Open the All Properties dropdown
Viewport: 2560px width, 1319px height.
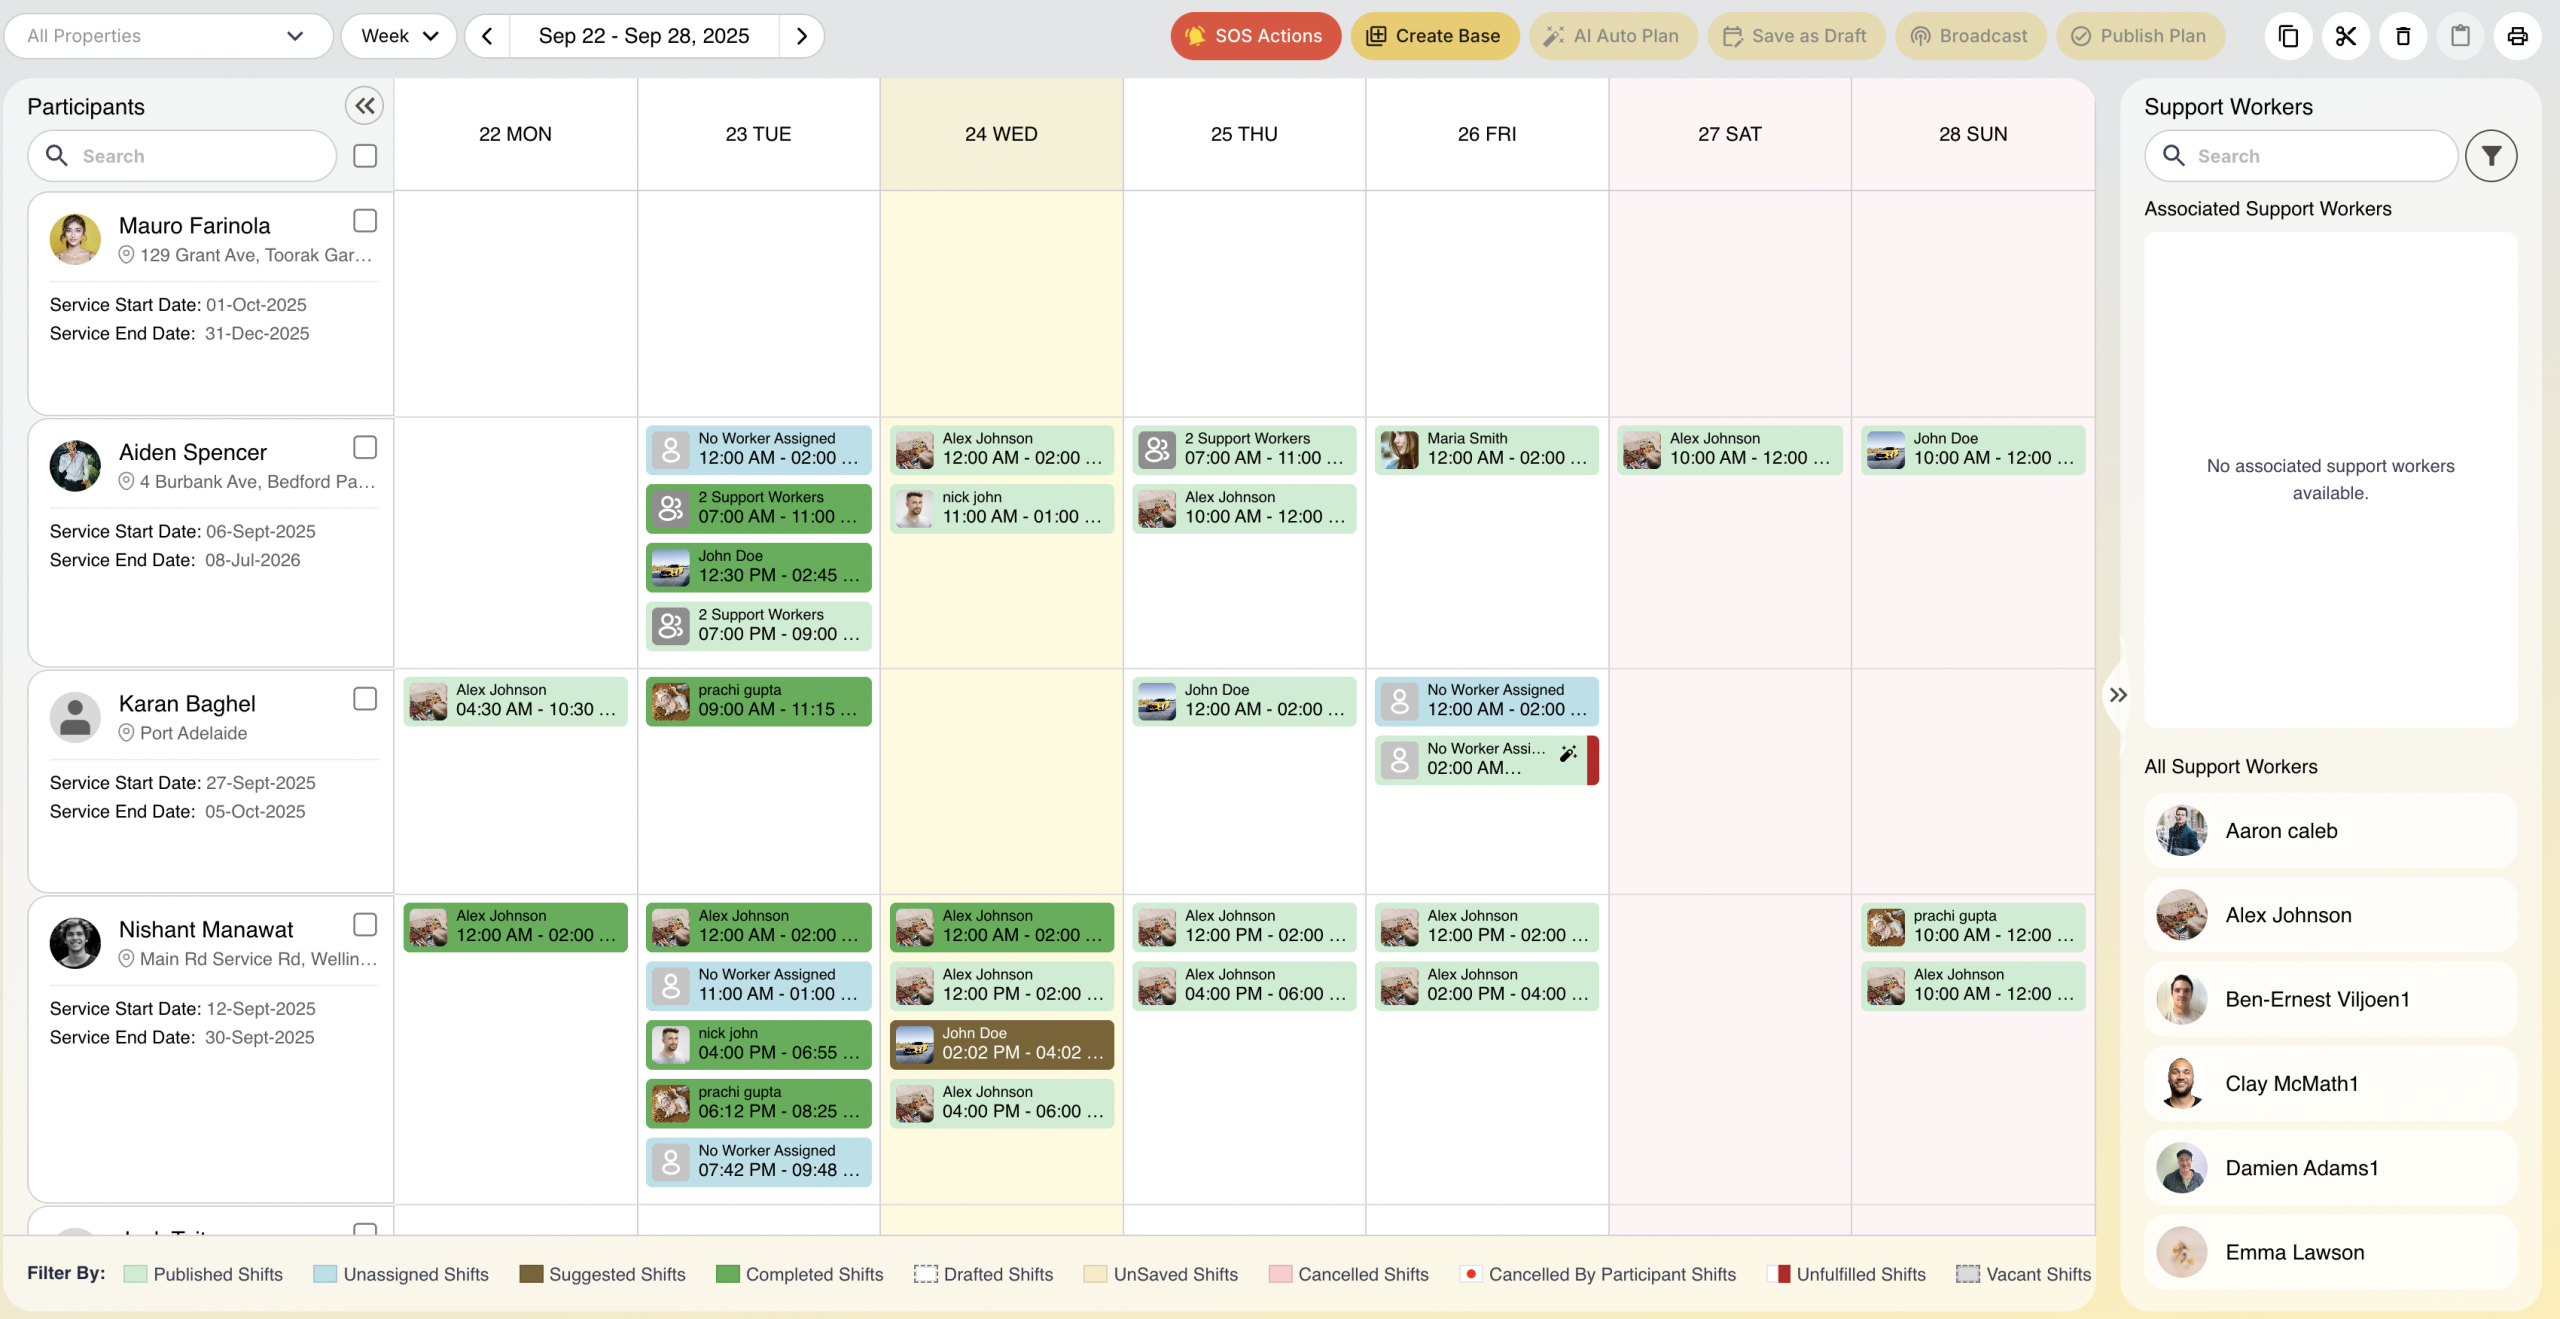click(167, 35)
